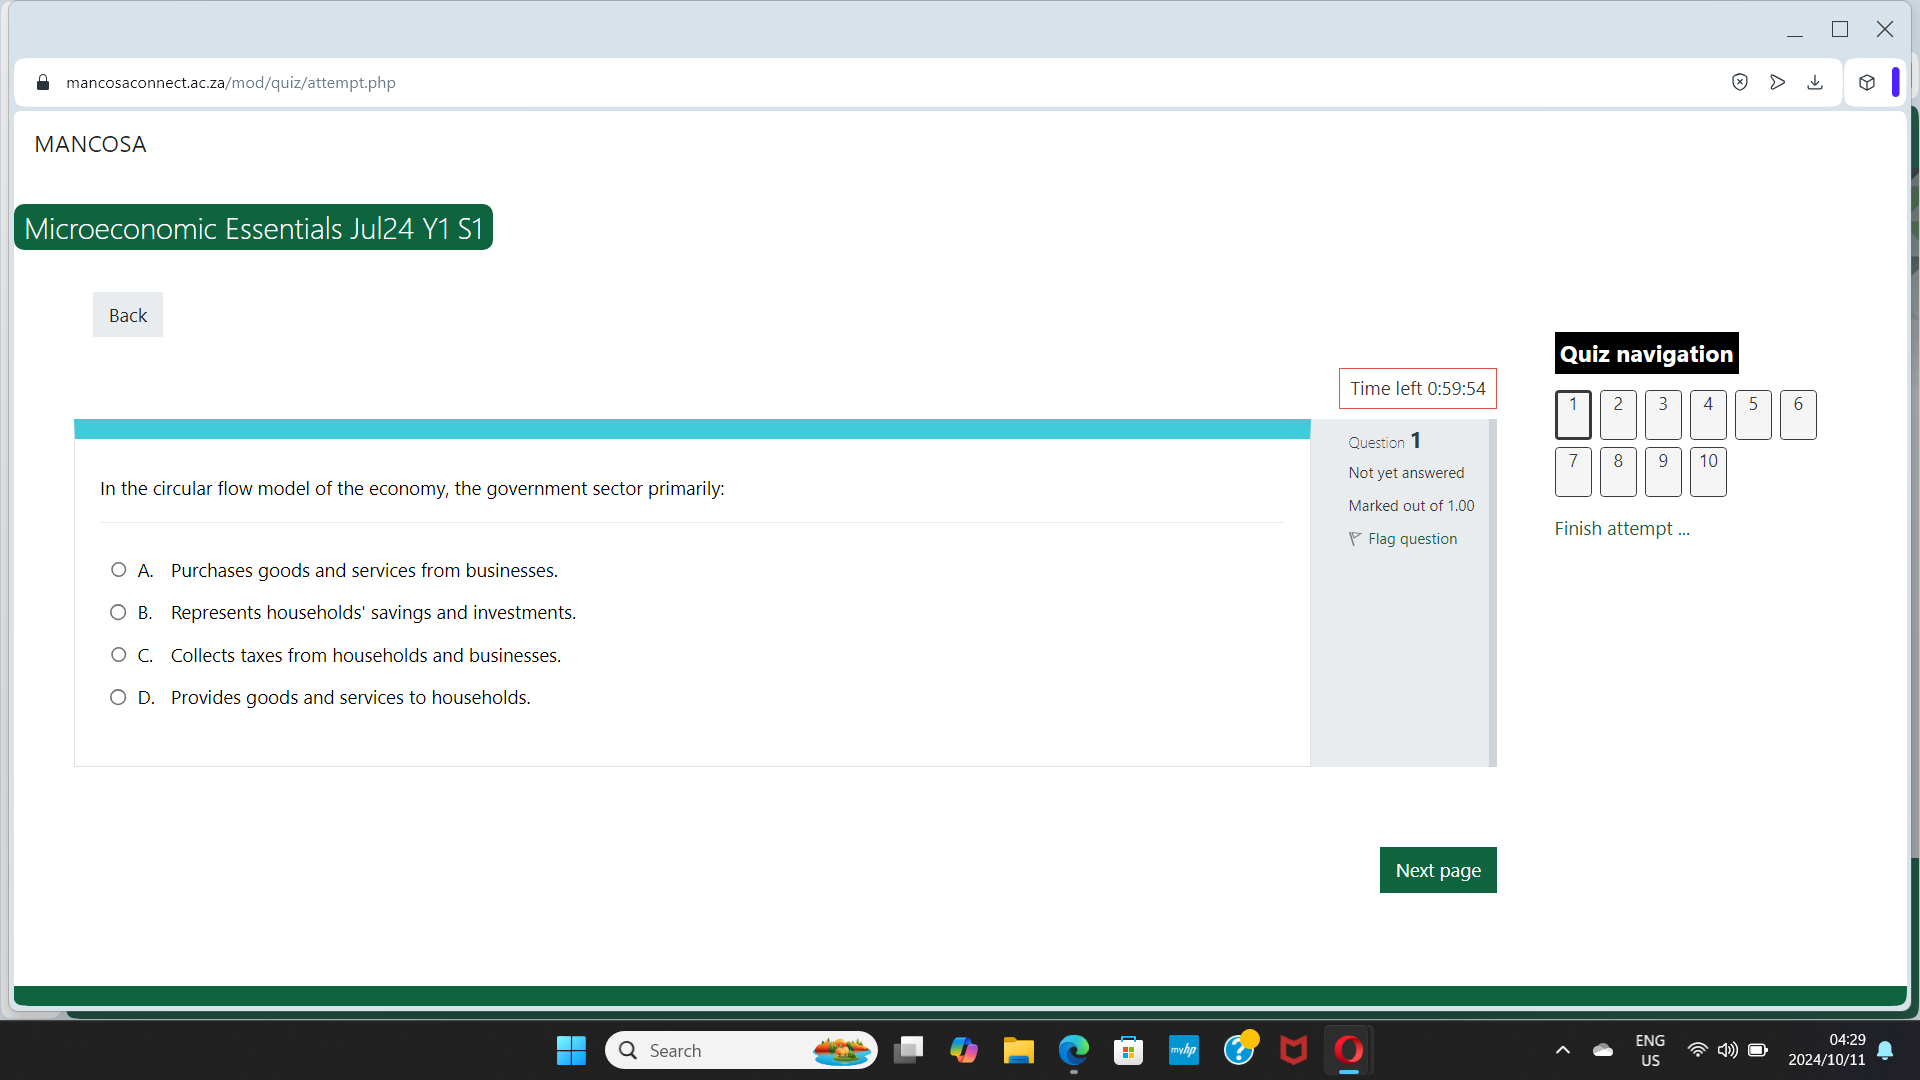The width and height of the screenshot is (1920, 1080).
Task: Click the sound/volume icon in system tray
Action: click(x=1724, y=1050)
